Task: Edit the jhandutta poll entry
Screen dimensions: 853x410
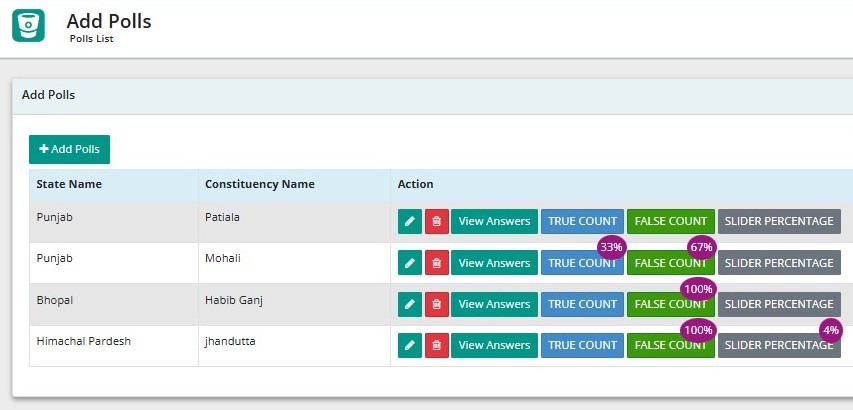Action: (x=410, y=345)
